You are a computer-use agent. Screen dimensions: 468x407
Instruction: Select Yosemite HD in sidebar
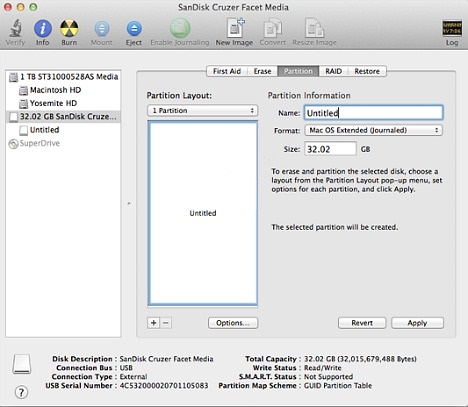pos(63,103)
